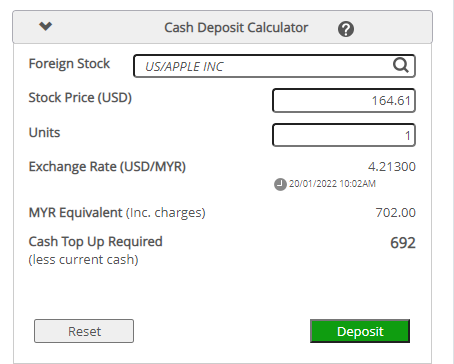Open the help question mark icon
Viewport: 454px width, 364px height.
pos(346,29)
